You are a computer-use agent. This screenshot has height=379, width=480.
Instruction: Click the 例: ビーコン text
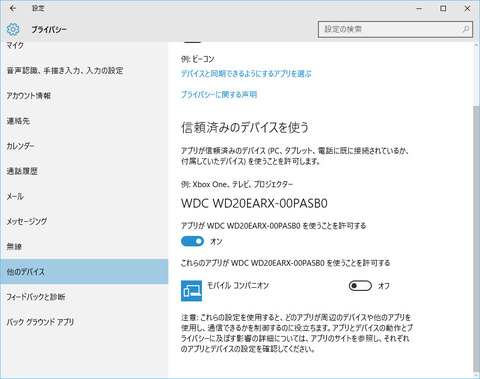[x=198, y=59]
